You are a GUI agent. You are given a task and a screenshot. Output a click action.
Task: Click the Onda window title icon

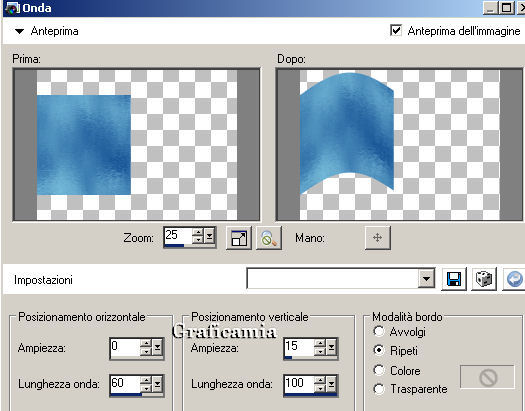pyautogui.click(x=12, y=8)
